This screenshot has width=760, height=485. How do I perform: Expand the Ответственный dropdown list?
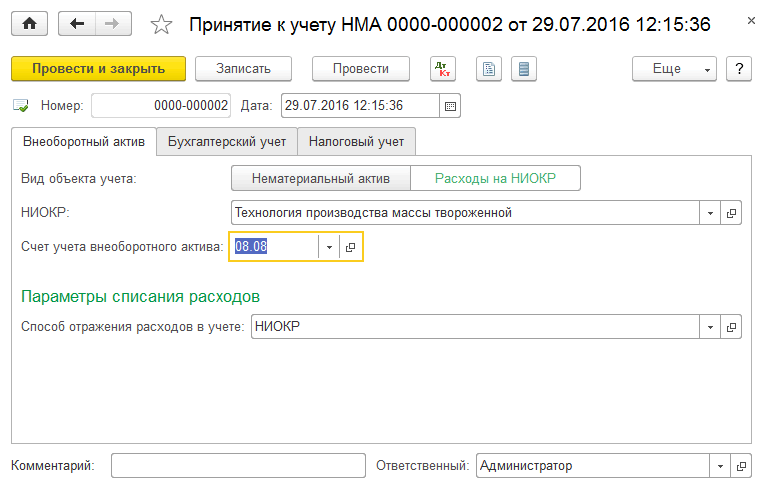click(720, 465)
